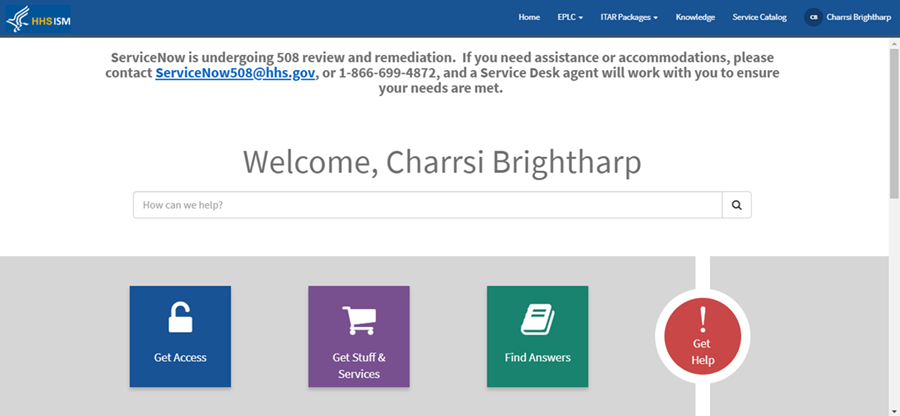This screenshot has width=900, height=416.
Task: Go to Home in navigation bar
Action: [529, 17]
